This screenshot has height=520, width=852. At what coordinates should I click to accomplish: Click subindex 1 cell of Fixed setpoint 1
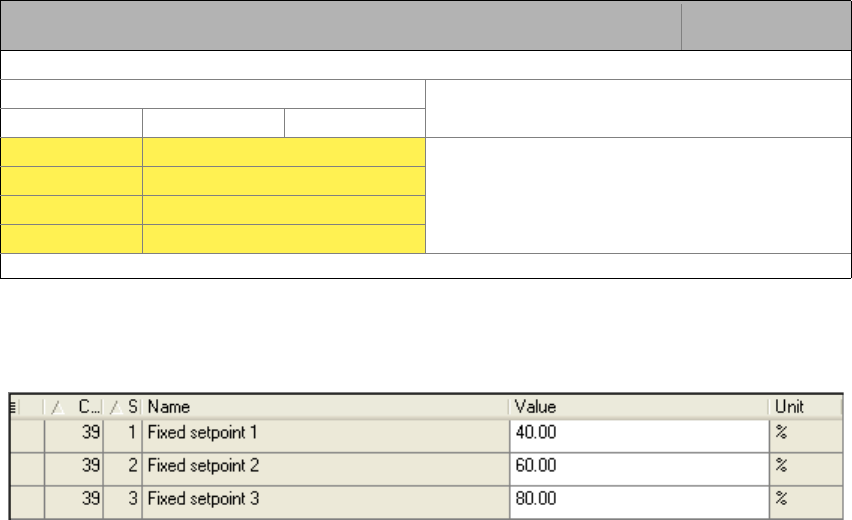123,436
